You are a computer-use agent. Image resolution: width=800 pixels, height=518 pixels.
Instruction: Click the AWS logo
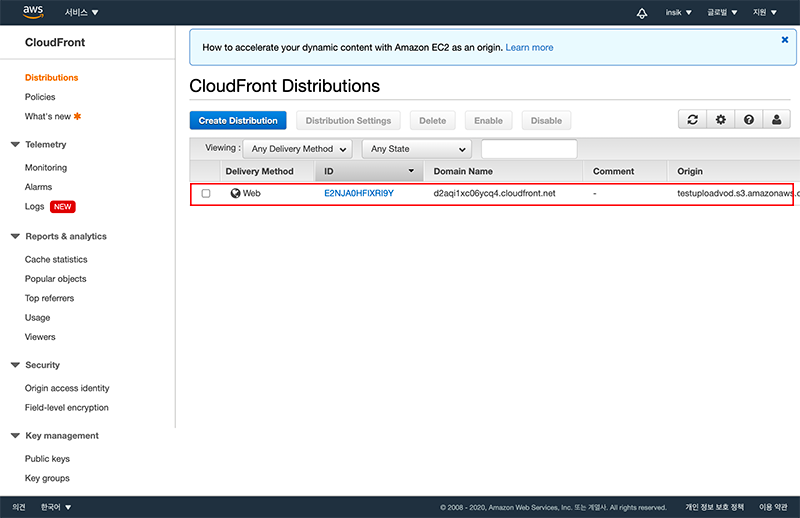click(x=33, y=12)
